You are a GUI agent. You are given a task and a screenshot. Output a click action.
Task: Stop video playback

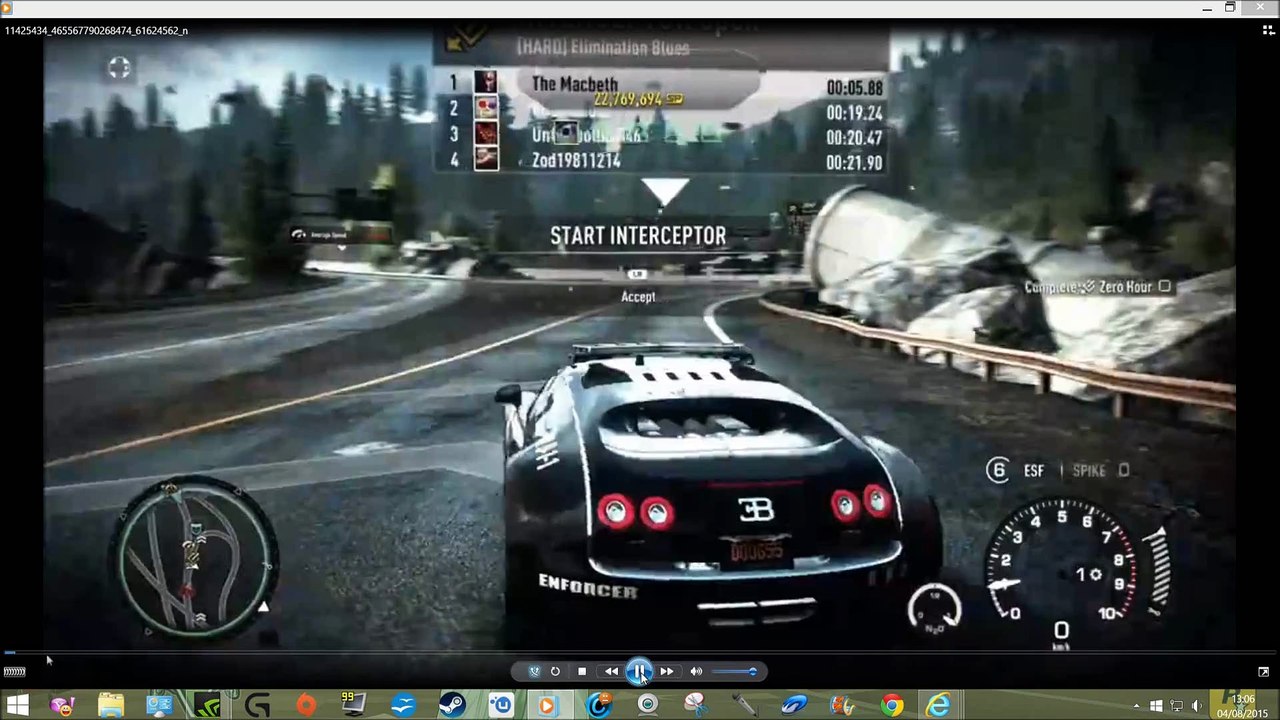(582, 672)
